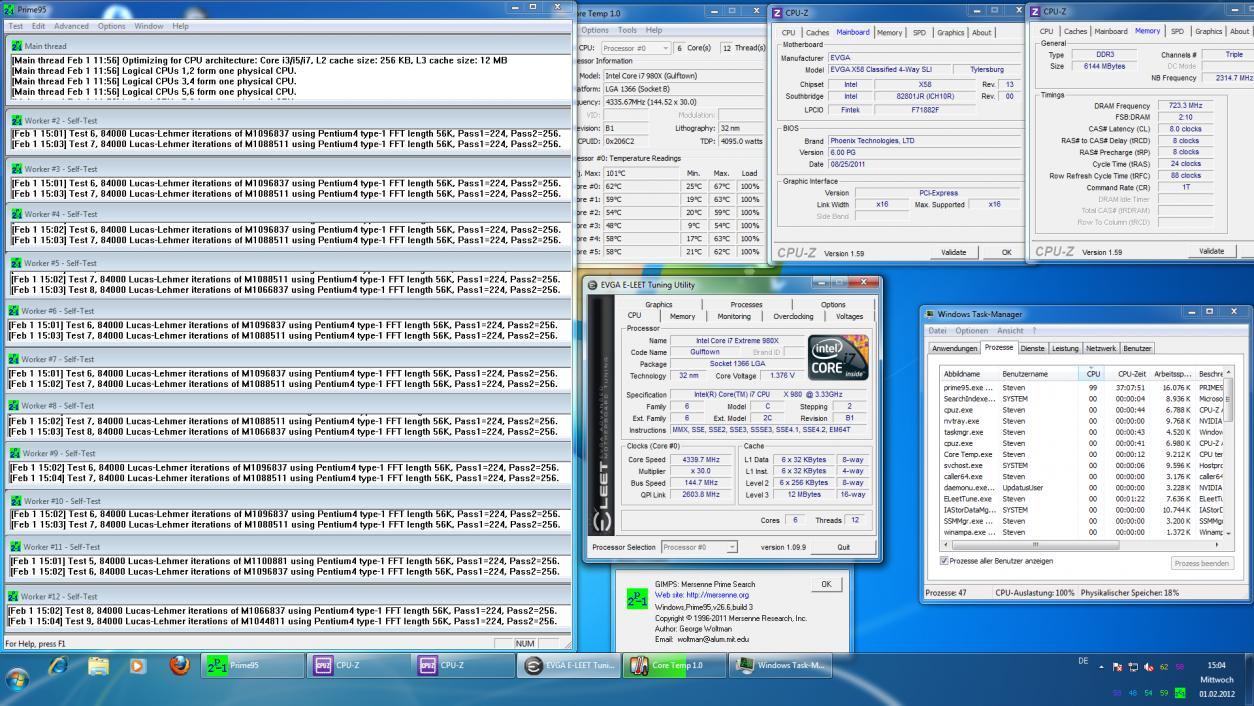Launch Firefox from the taskbar
The width and height of the screenshot is (1254, 706).
180,665
